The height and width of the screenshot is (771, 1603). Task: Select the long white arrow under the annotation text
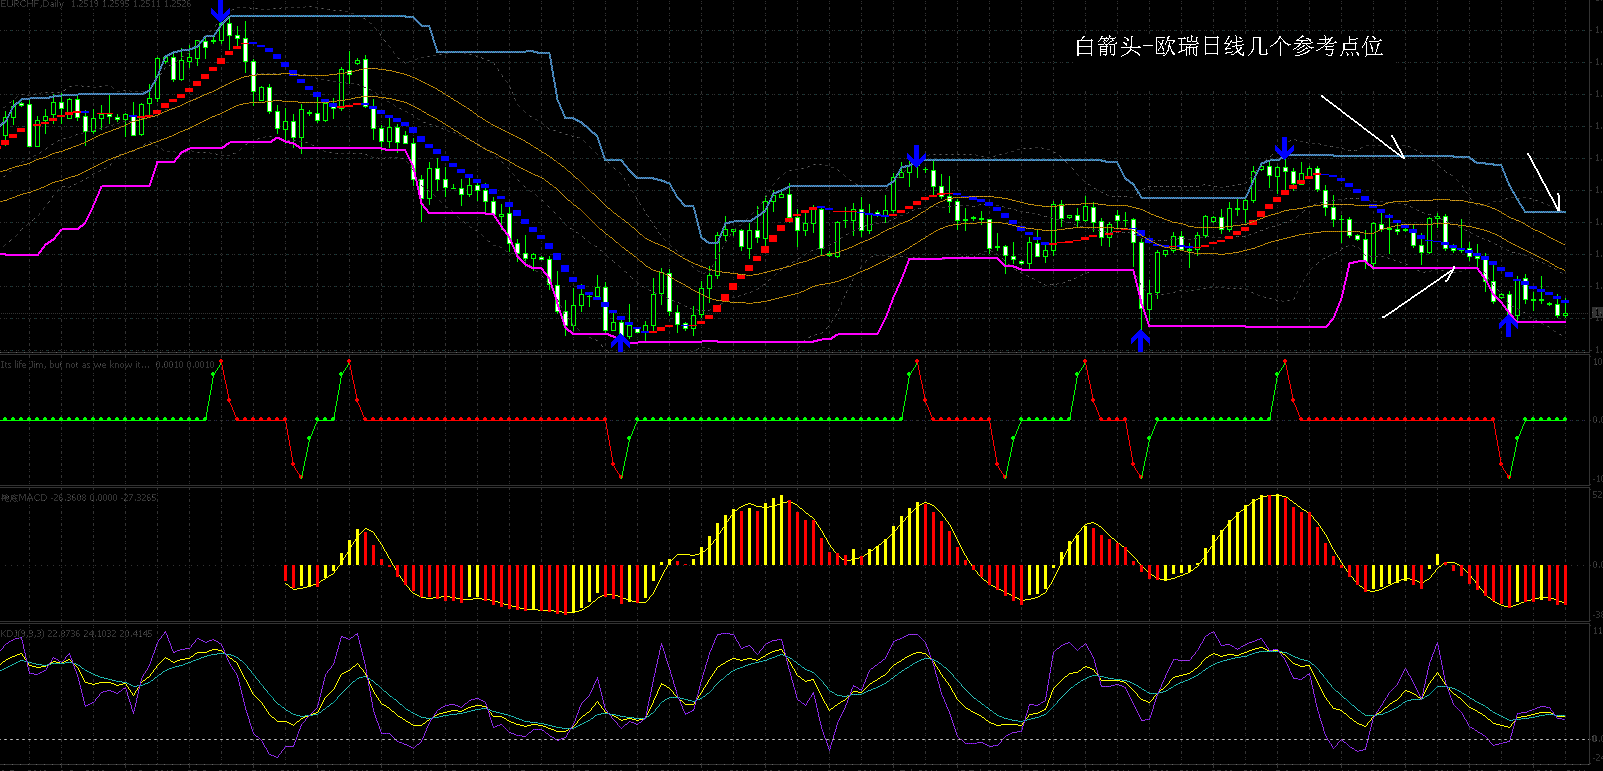[x=1362, y=126]
